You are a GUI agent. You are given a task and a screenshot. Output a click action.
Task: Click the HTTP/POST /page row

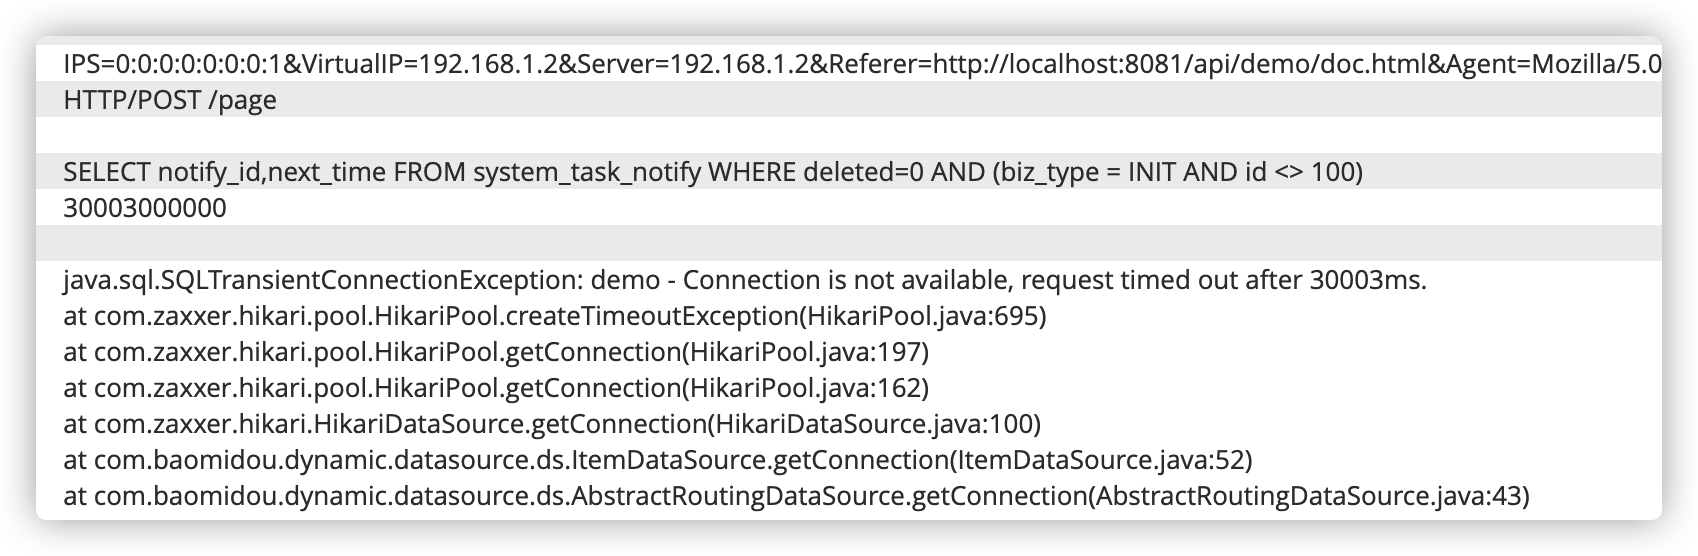[849, 100]
